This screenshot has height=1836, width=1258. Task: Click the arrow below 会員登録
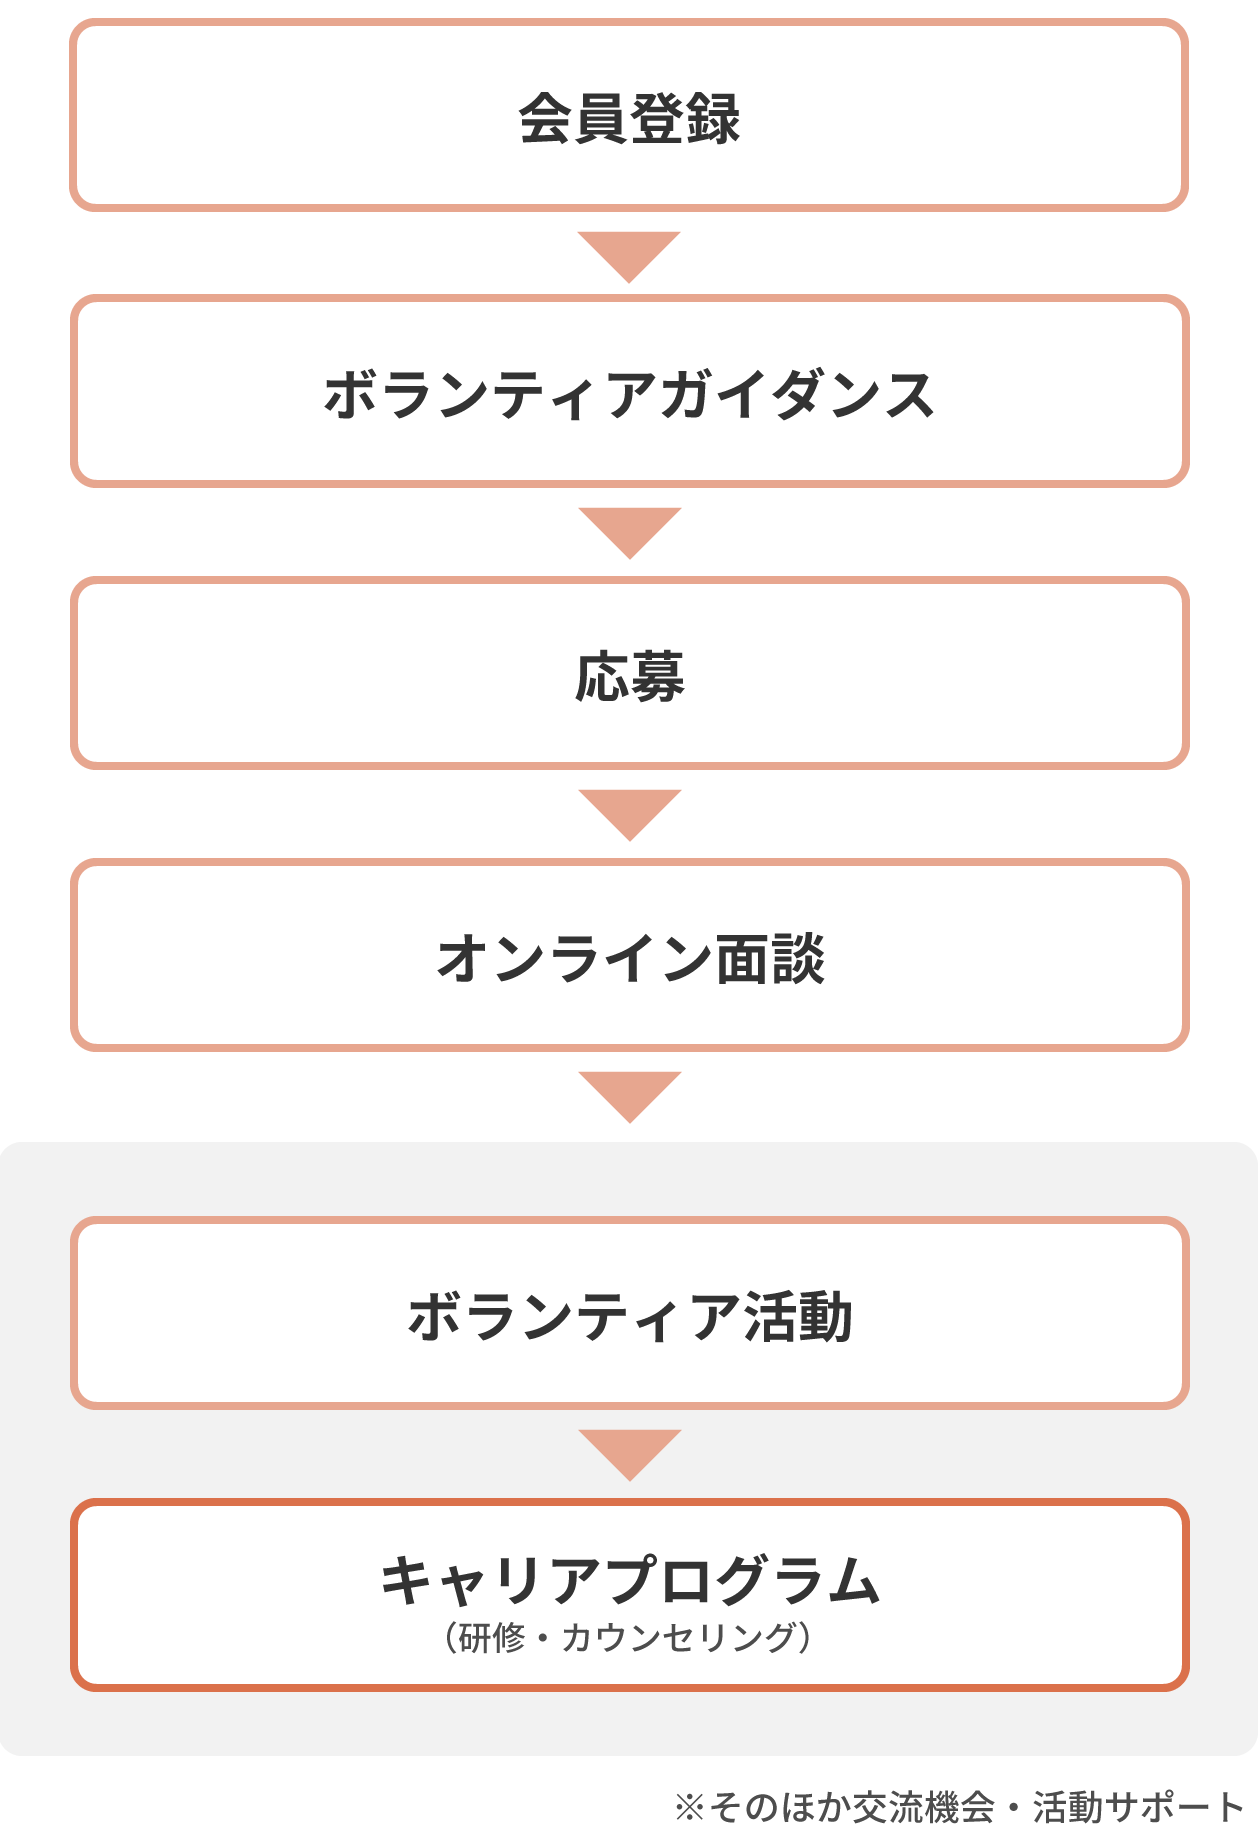point(629,257)
